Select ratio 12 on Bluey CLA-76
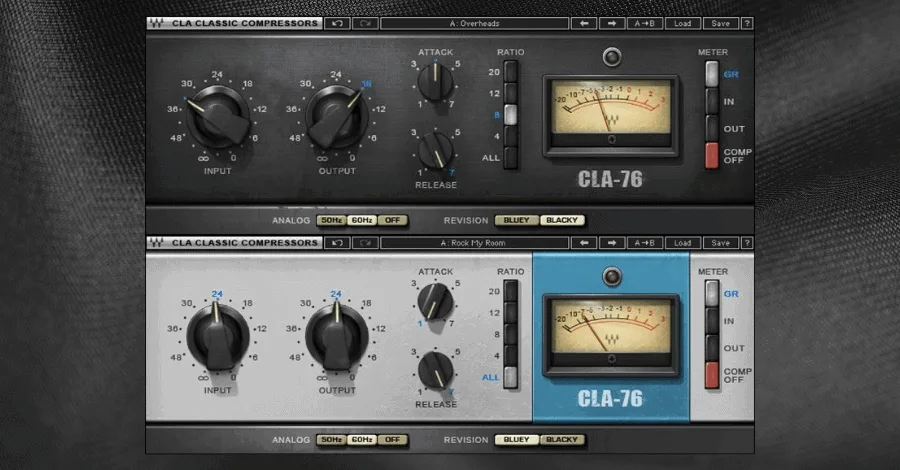The image size is (900, 470). 510,313
